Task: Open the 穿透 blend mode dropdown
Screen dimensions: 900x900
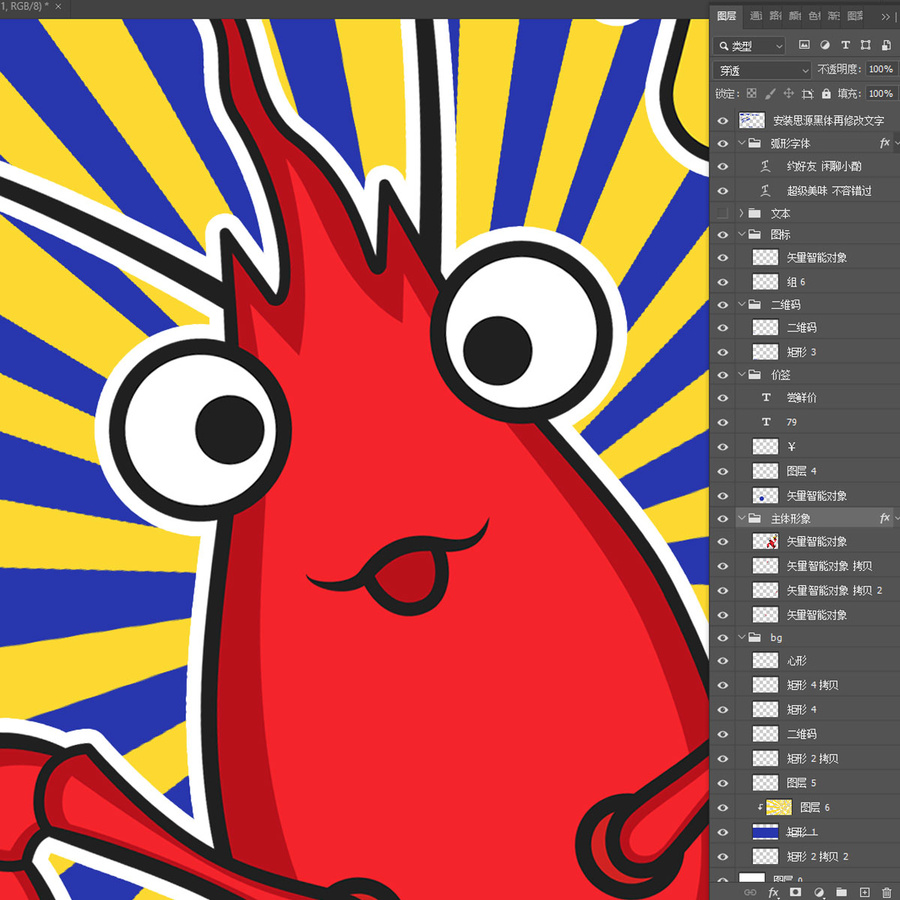Action: (762, 70)
